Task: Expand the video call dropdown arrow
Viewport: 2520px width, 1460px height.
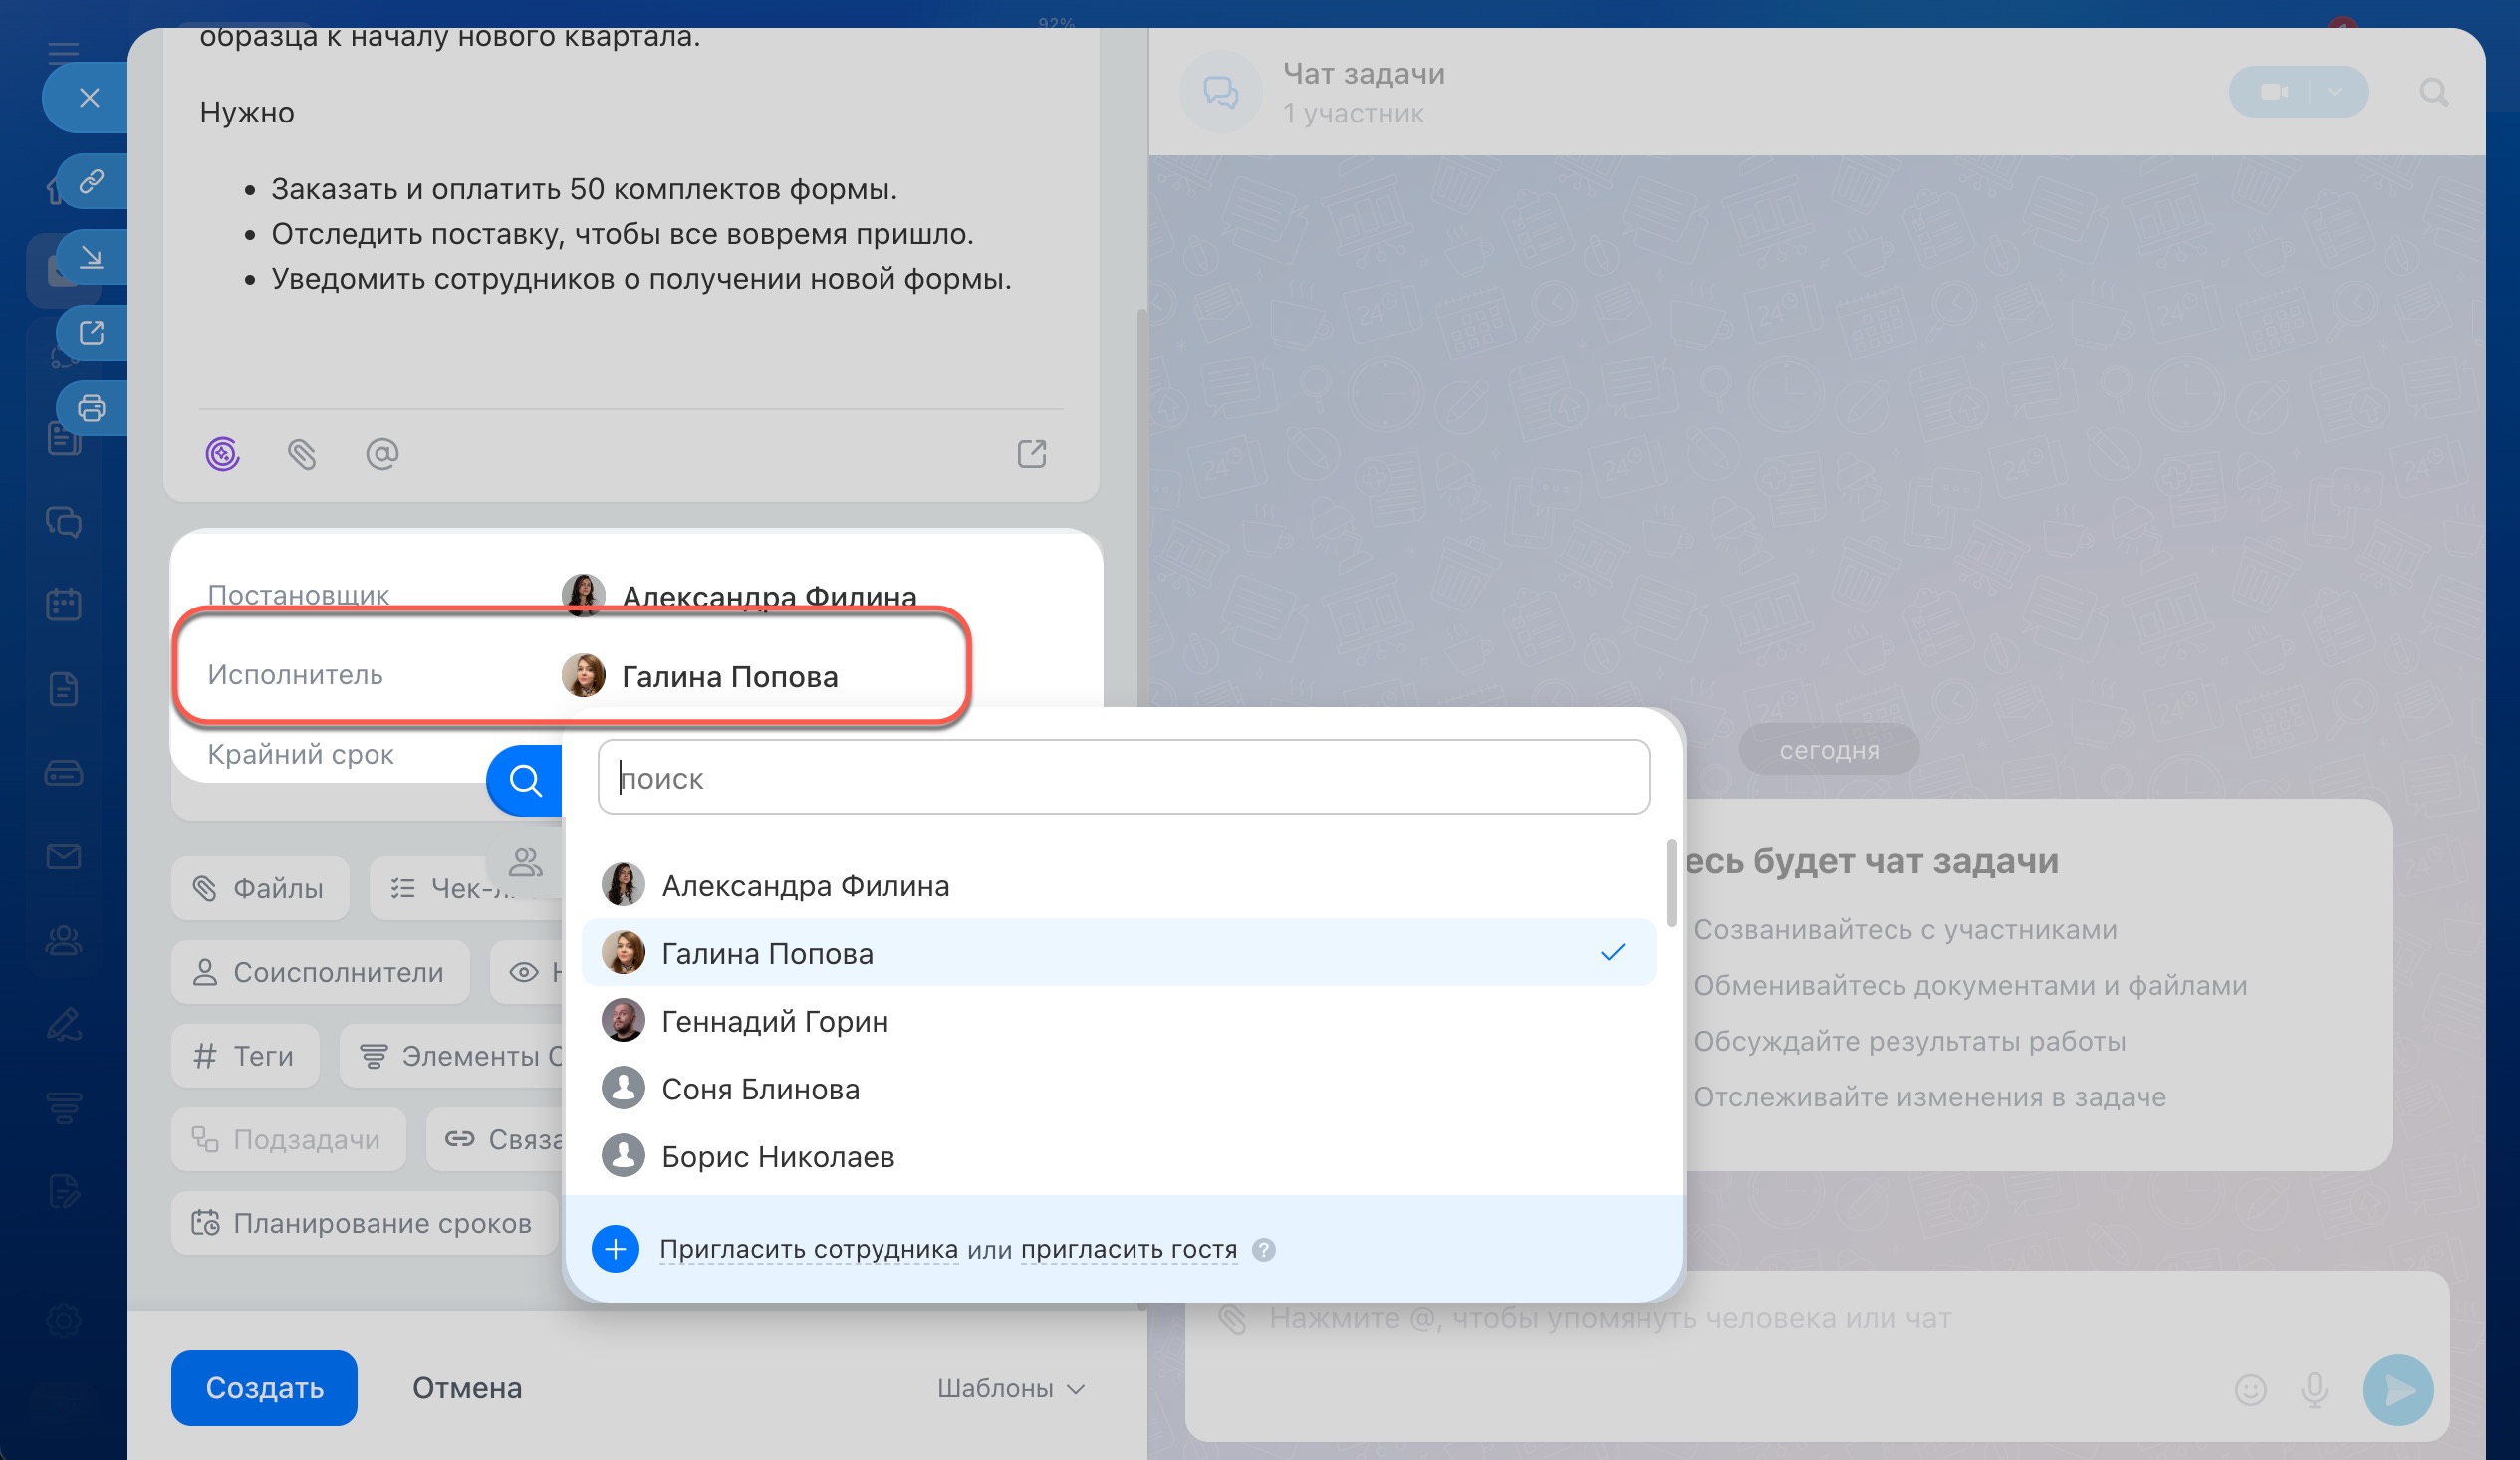Action: (2334, 92)
